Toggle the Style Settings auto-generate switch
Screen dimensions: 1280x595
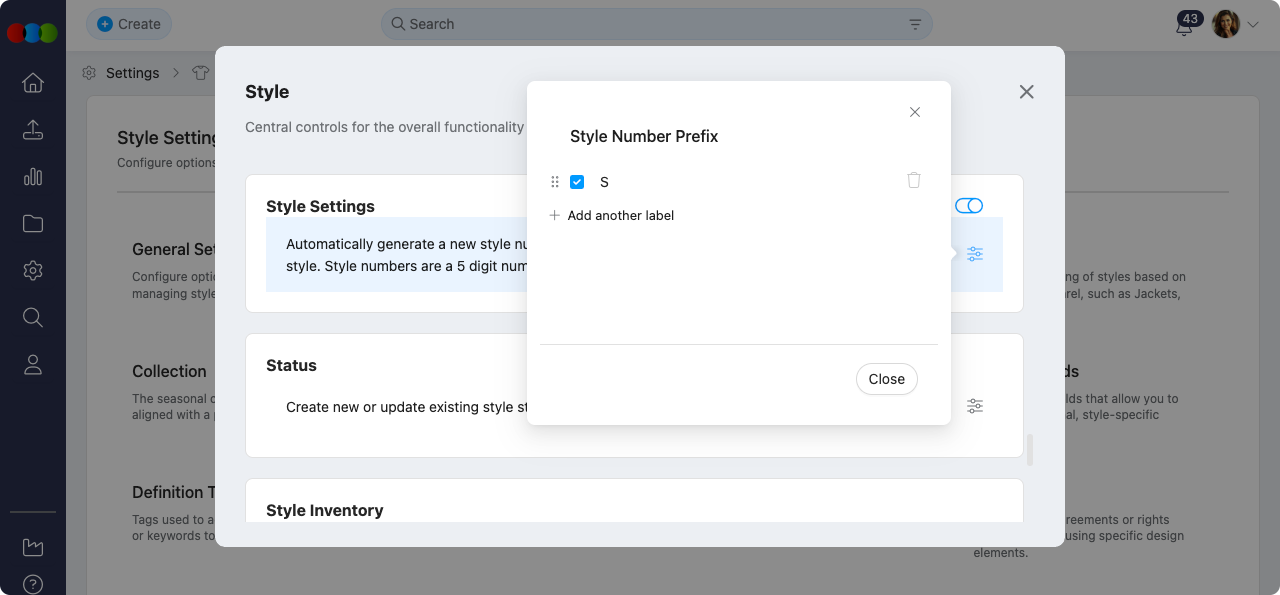point(968,206)
